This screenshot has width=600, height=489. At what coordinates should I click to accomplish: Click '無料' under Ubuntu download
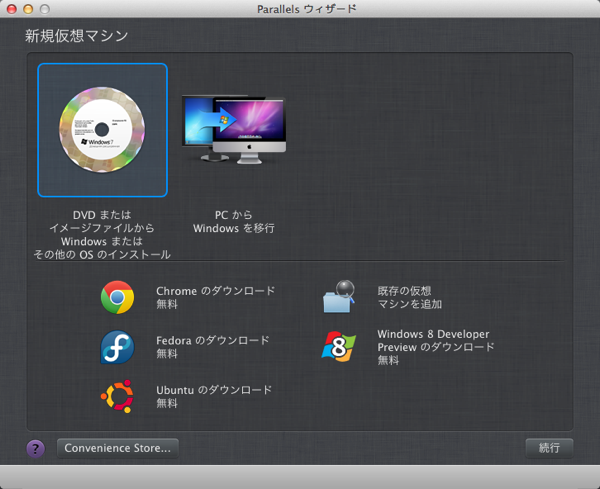click(167, 403)
